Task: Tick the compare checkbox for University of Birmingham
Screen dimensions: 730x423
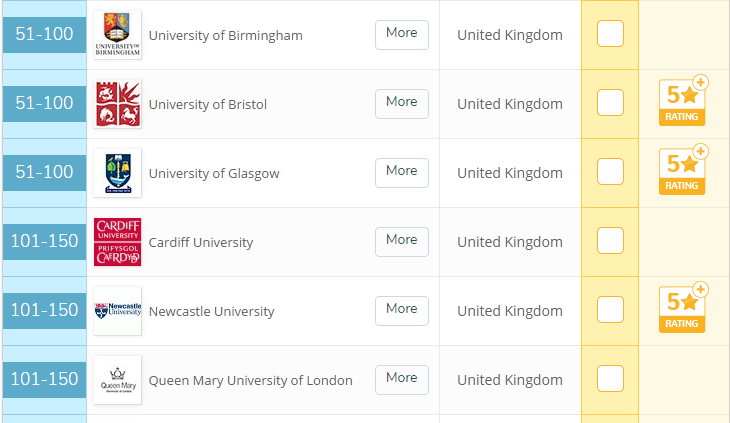Action: pos(610,34)
